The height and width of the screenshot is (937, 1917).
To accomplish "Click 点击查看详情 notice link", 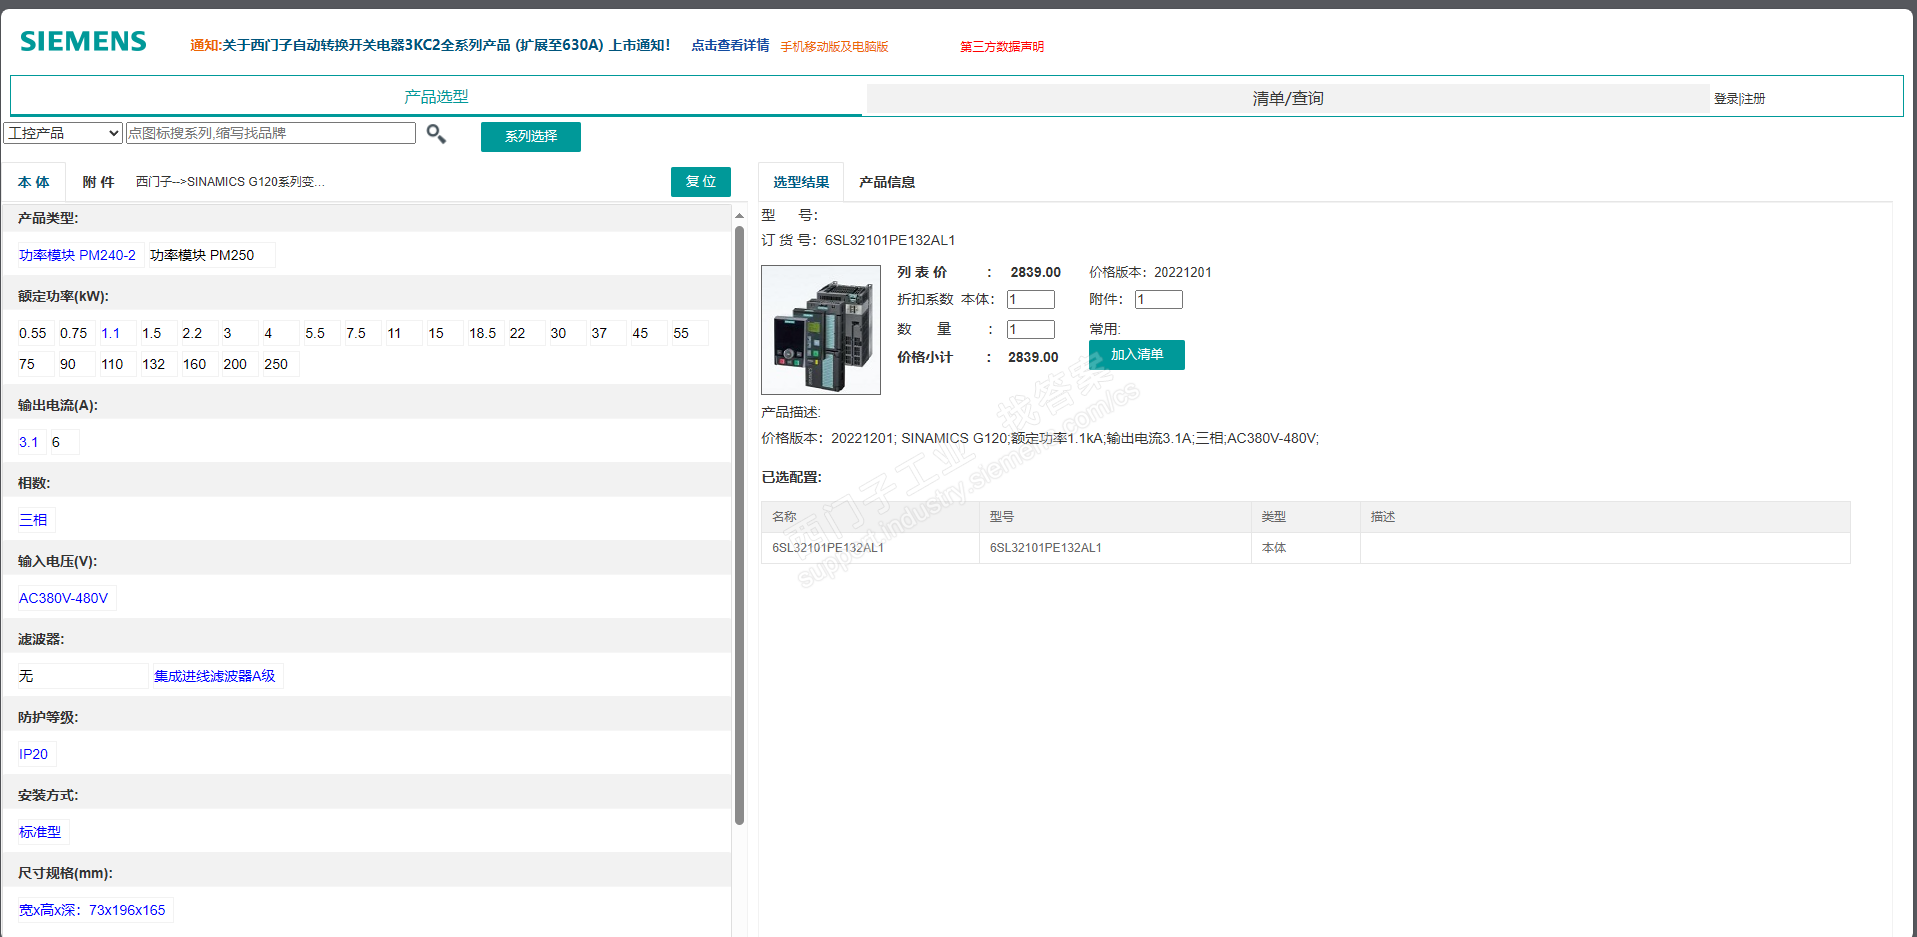I will 730,45.
